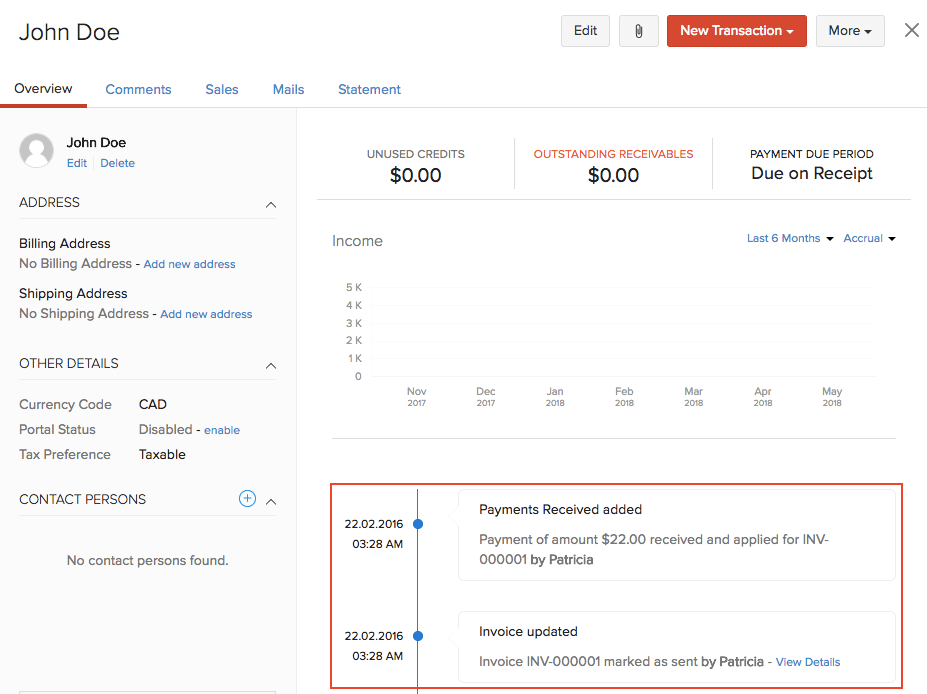Close the John Doe contact panel
Viewport: 927px width, 694px height.
click(x=911, y=30)
